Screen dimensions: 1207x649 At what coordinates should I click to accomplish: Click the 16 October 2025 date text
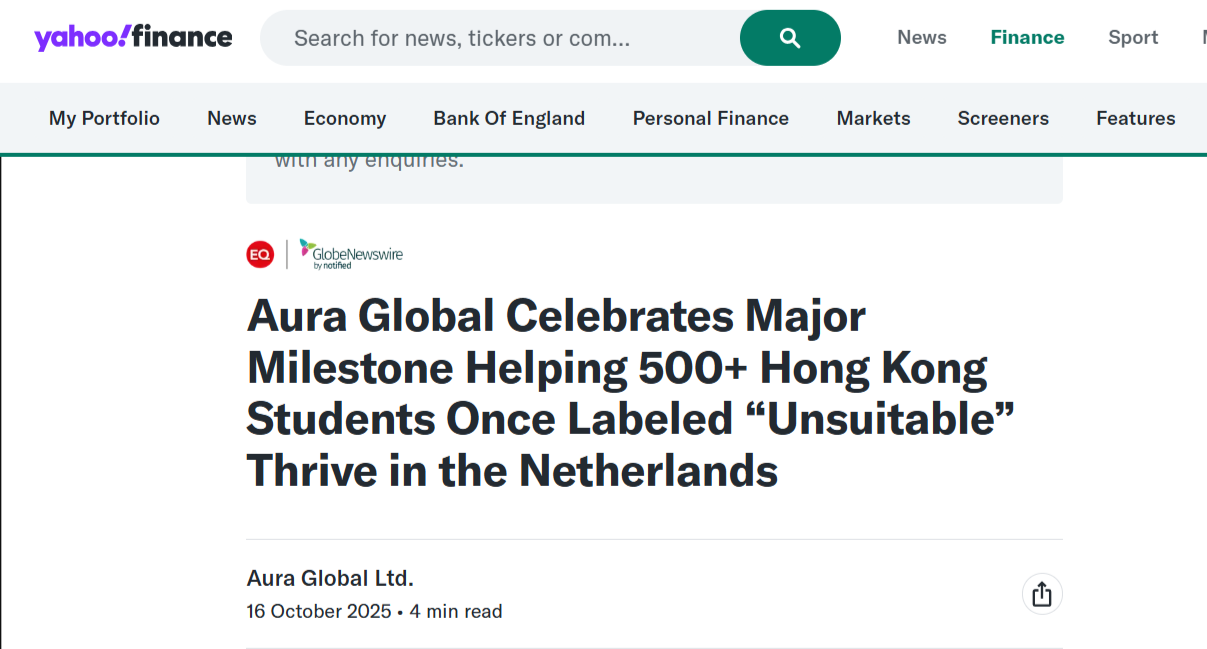point(319,611)
